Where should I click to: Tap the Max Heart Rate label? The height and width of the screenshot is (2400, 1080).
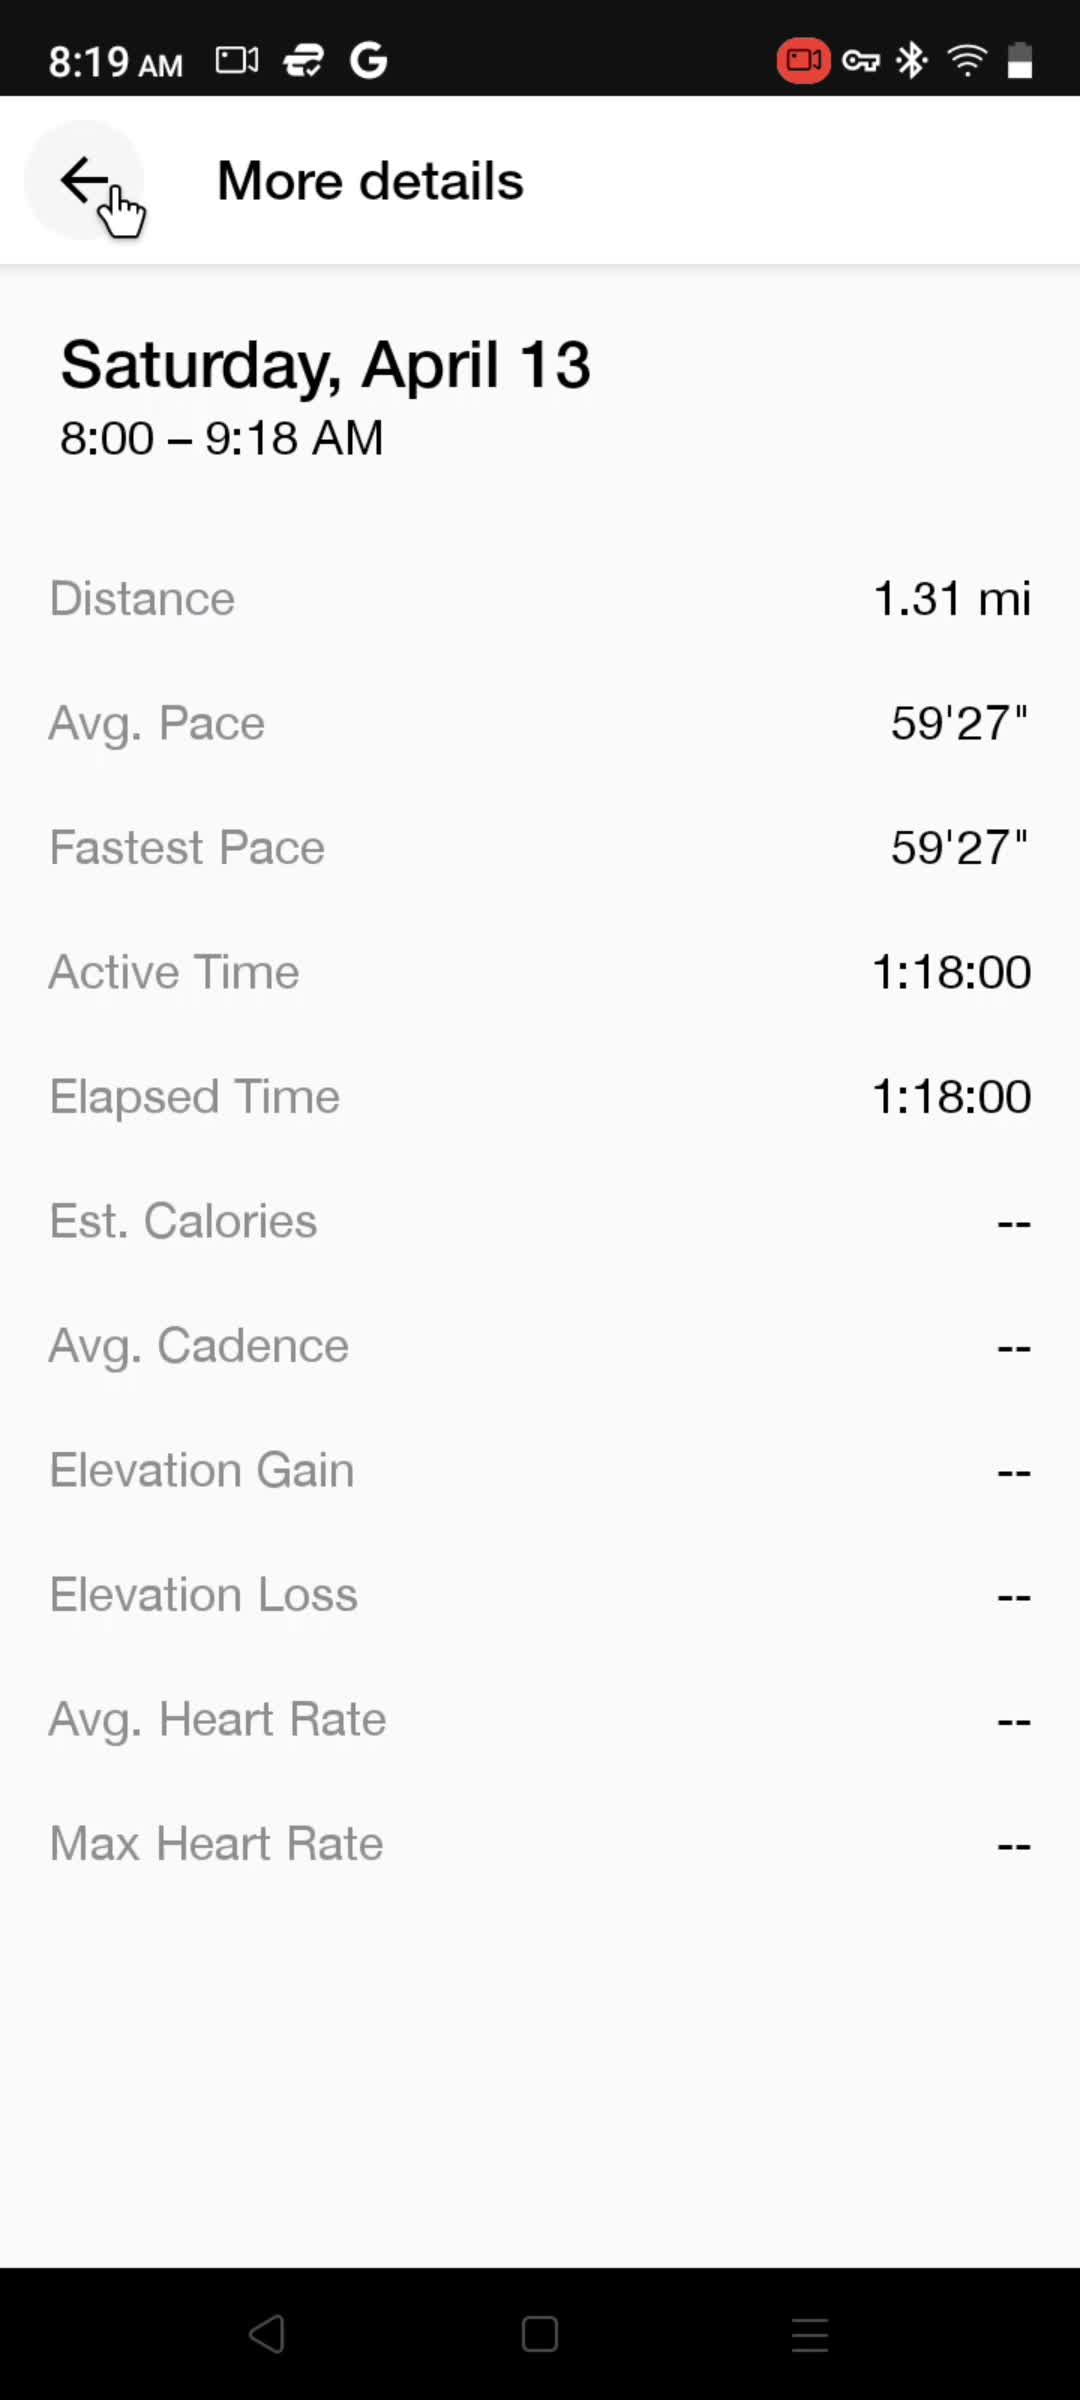coord(217,1843)
